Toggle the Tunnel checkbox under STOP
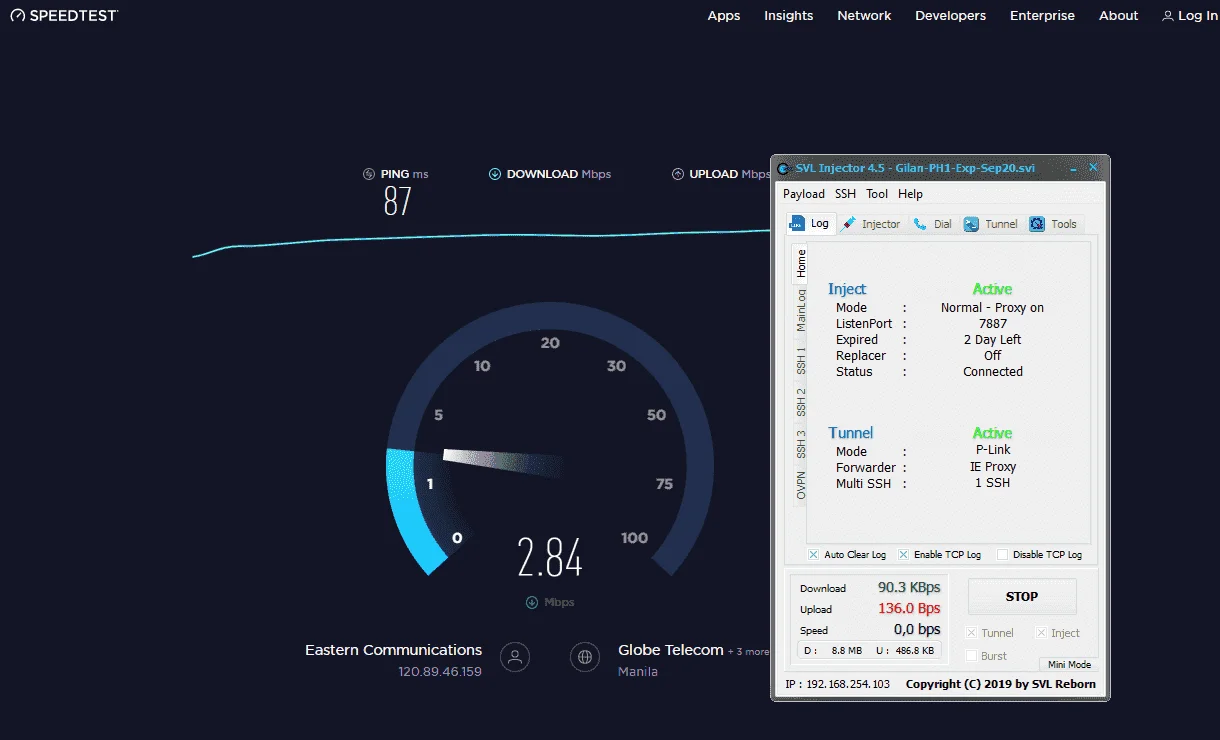This screenshot has height=740, width=1220. pyautogui.click(x=971, y=633)
